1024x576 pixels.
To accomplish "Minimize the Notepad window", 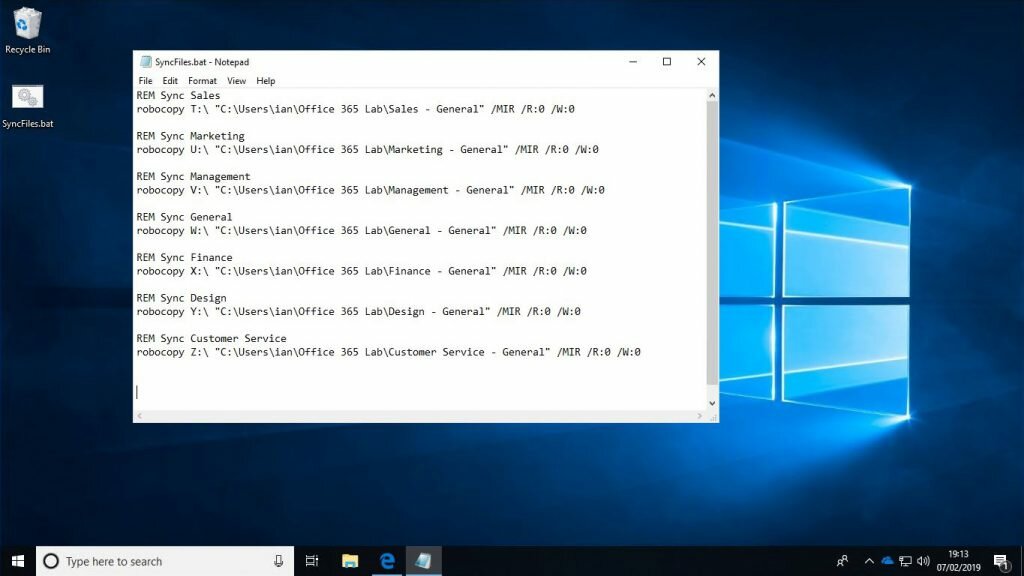I will click(x=633, y=62).
